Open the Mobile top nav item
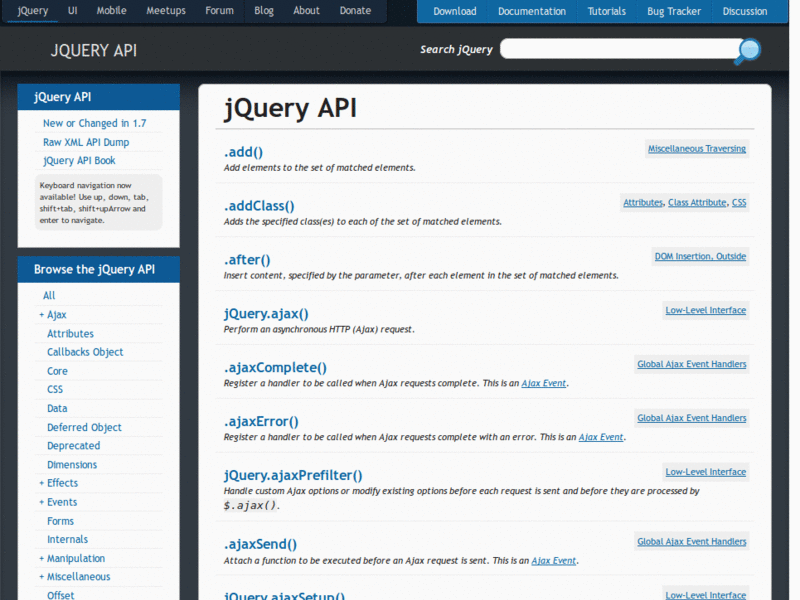This screenshot has width=800, height=600. [111, 11]
